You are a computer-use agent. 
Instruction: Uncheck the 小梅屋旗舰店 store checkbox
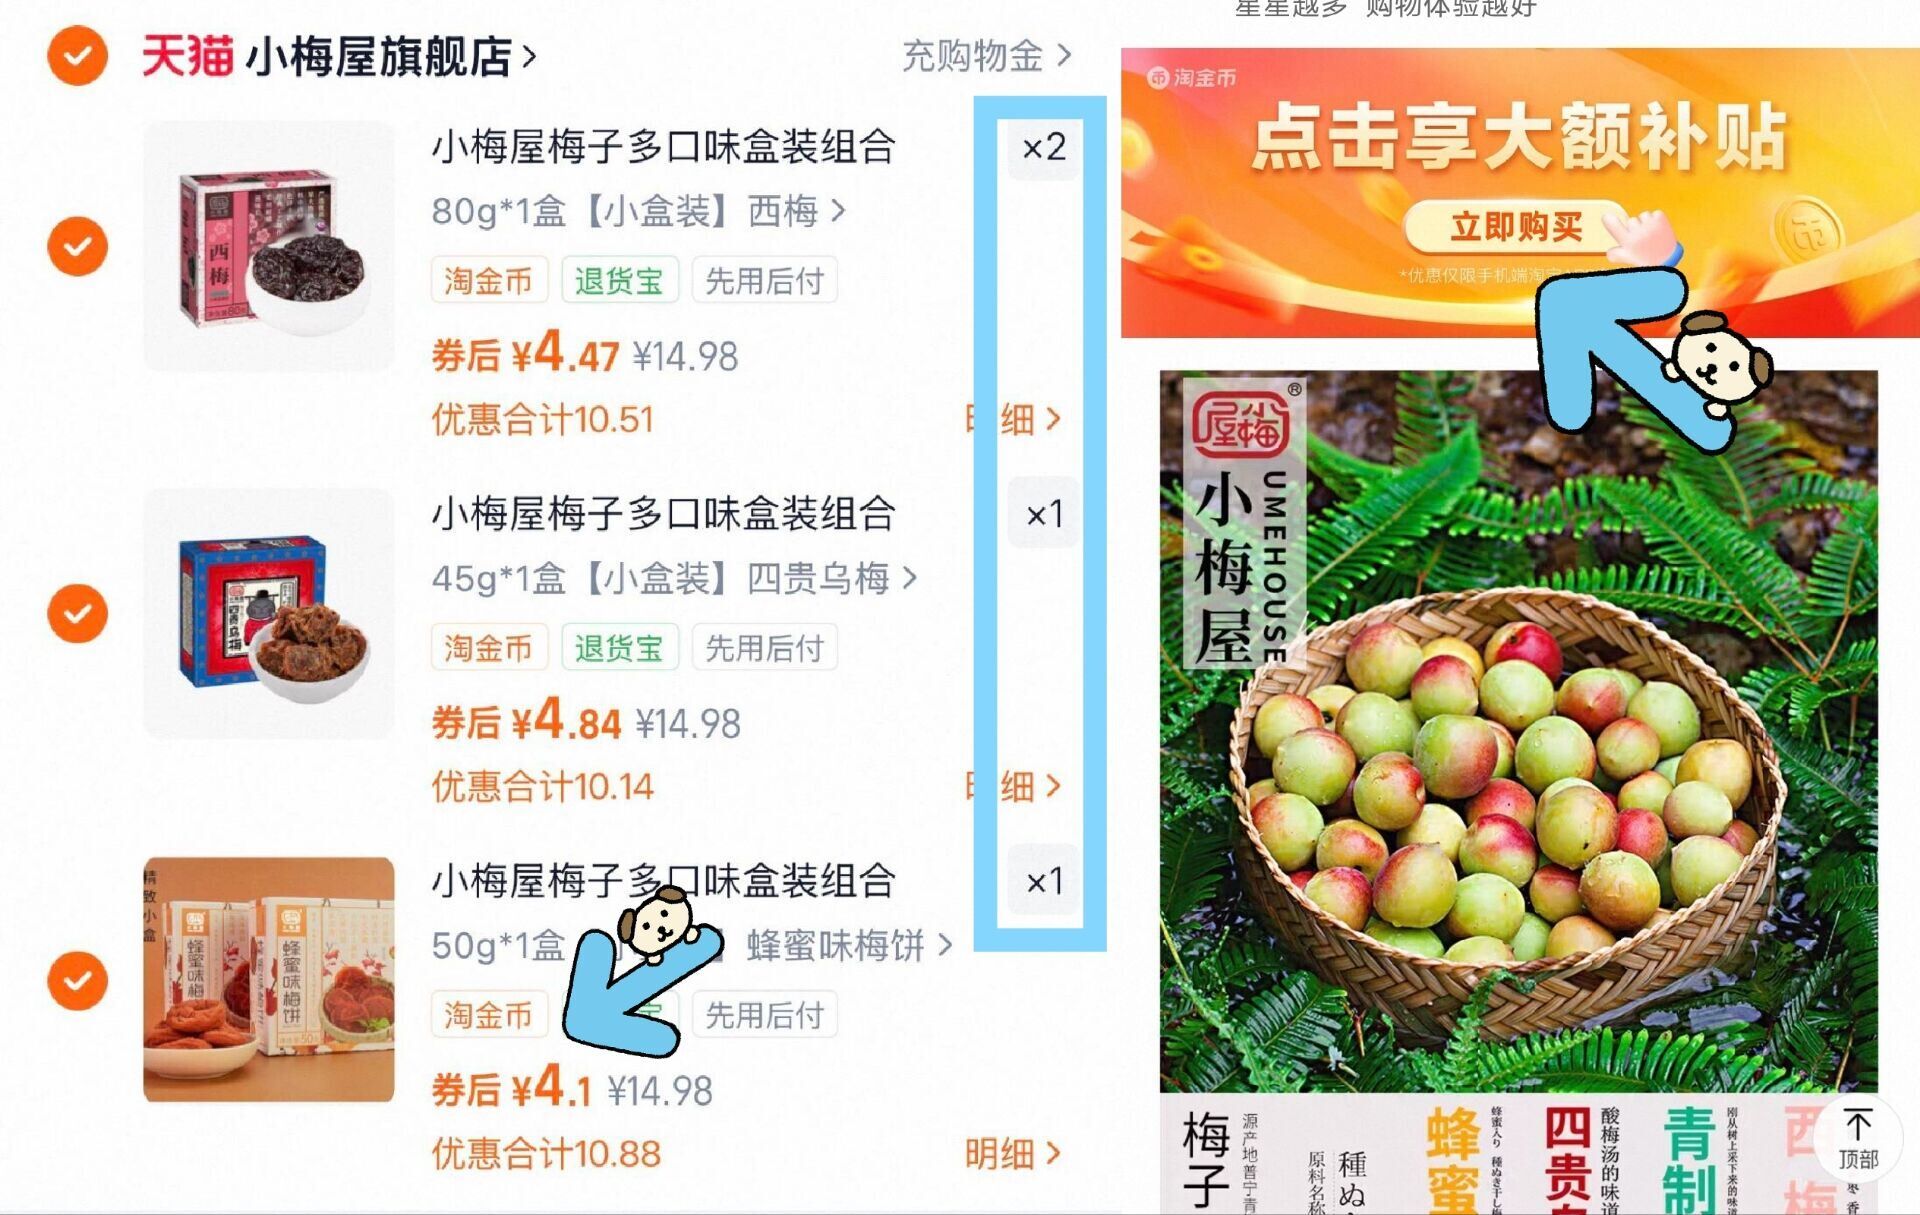77,56
